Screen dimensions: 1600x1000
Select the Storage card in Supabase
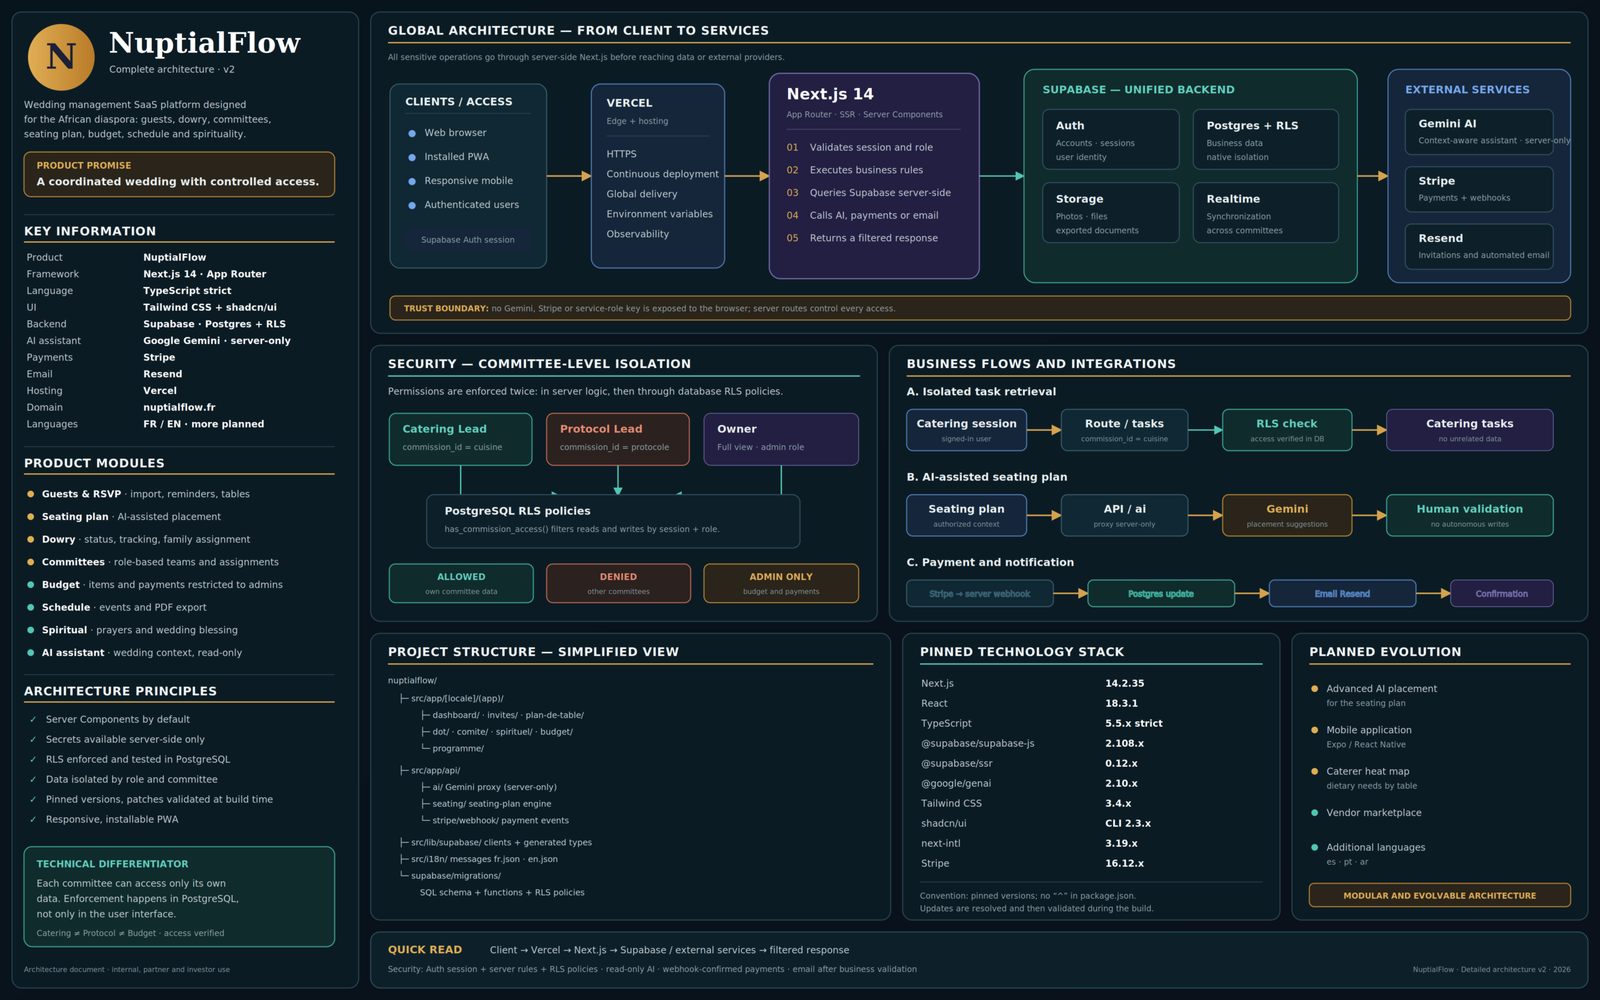(1111, 212)
